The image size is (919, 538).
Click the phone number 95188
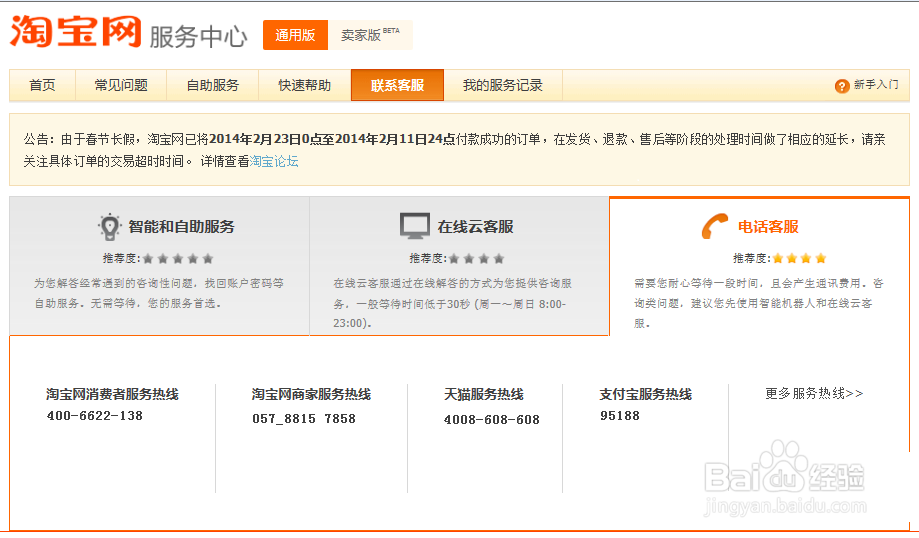[620, 416]
